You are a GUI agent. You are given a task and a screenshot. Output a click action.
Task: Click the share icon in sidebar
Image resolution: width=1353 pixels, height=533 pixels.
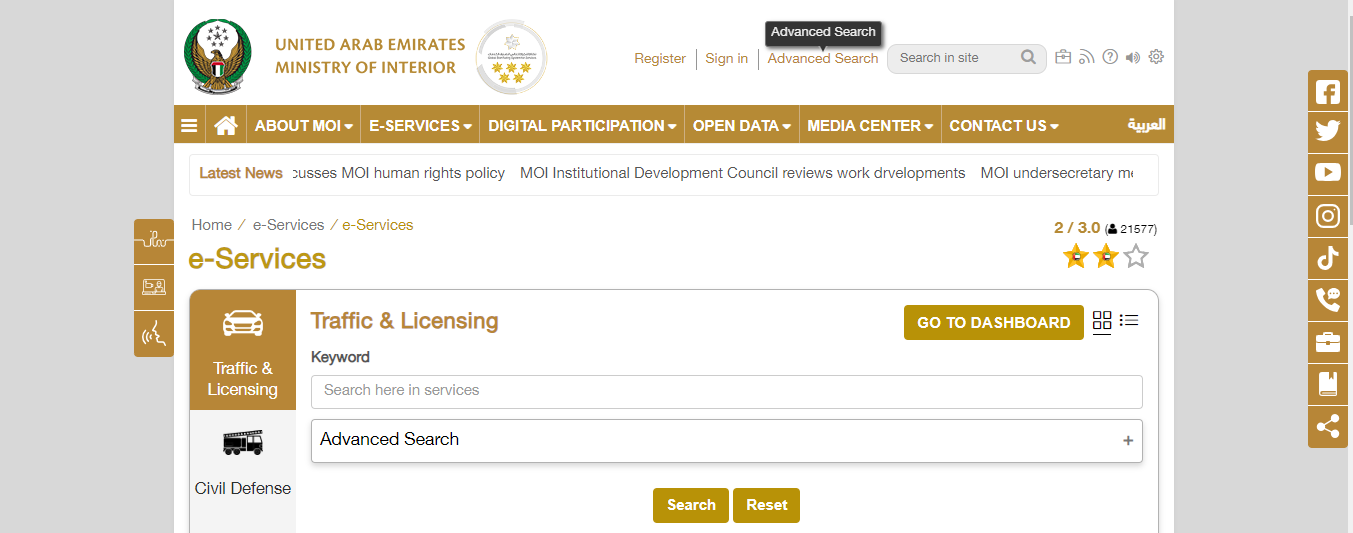pos(1327,427)
